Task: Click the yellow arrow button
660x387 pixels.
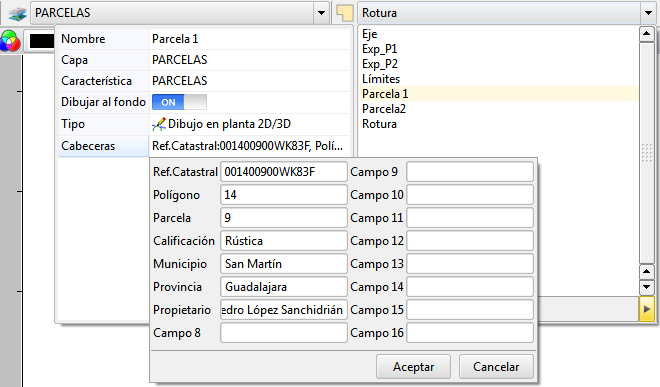Action: pyautogui.click(x=647, y=309)
